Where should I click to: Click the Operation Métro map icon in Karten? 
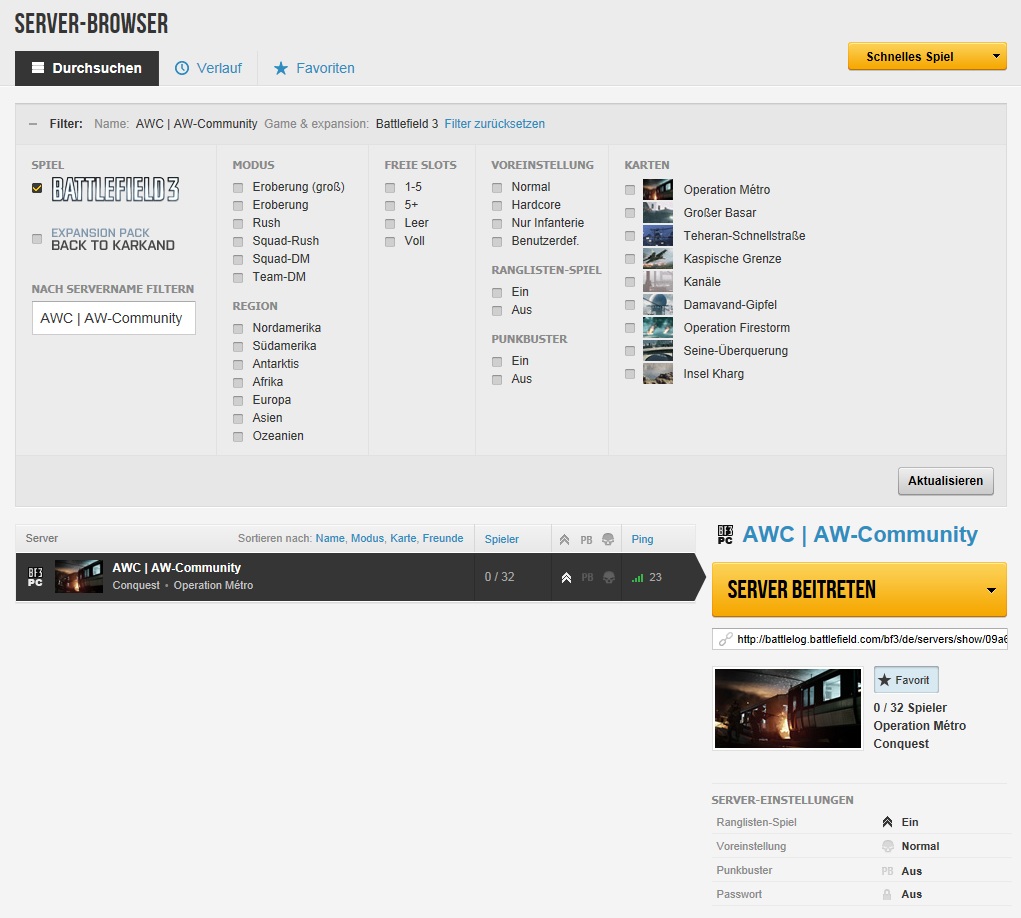pyautogui.click(x=658, y=190)
